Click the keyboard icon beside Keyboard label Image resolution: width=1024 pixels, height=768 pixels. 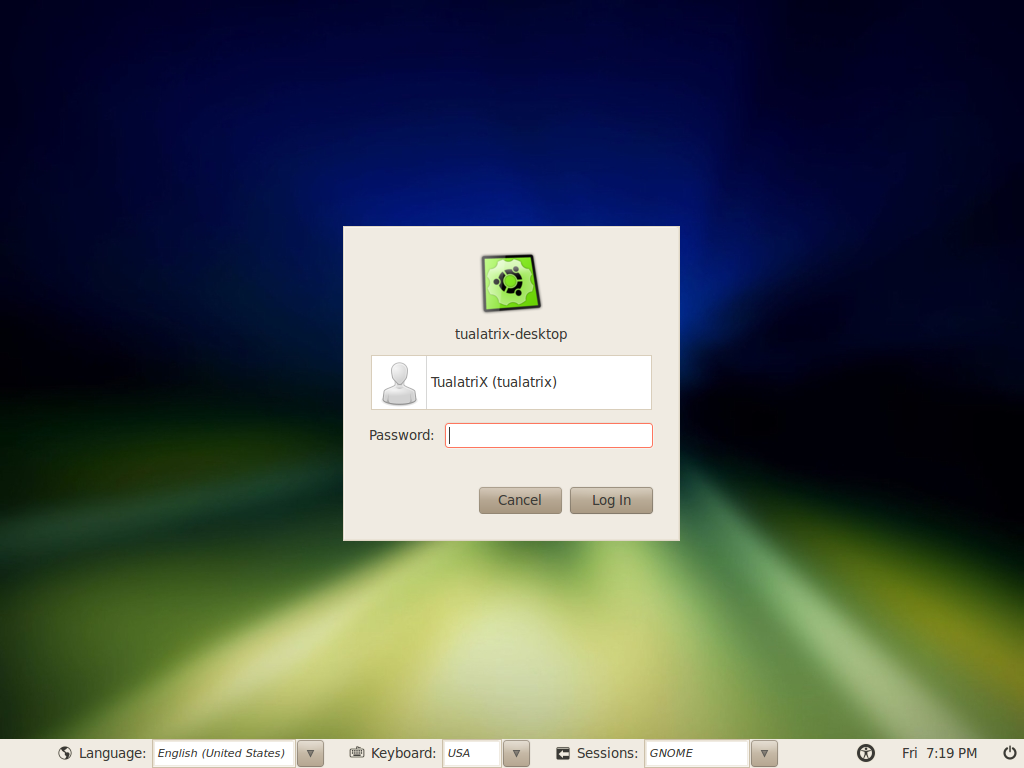coord(357,752)
